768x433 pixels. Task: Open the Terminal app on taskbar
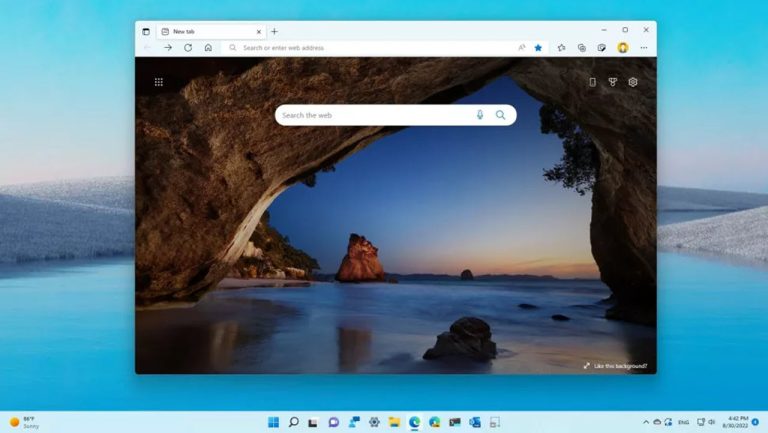coord(455,422)
